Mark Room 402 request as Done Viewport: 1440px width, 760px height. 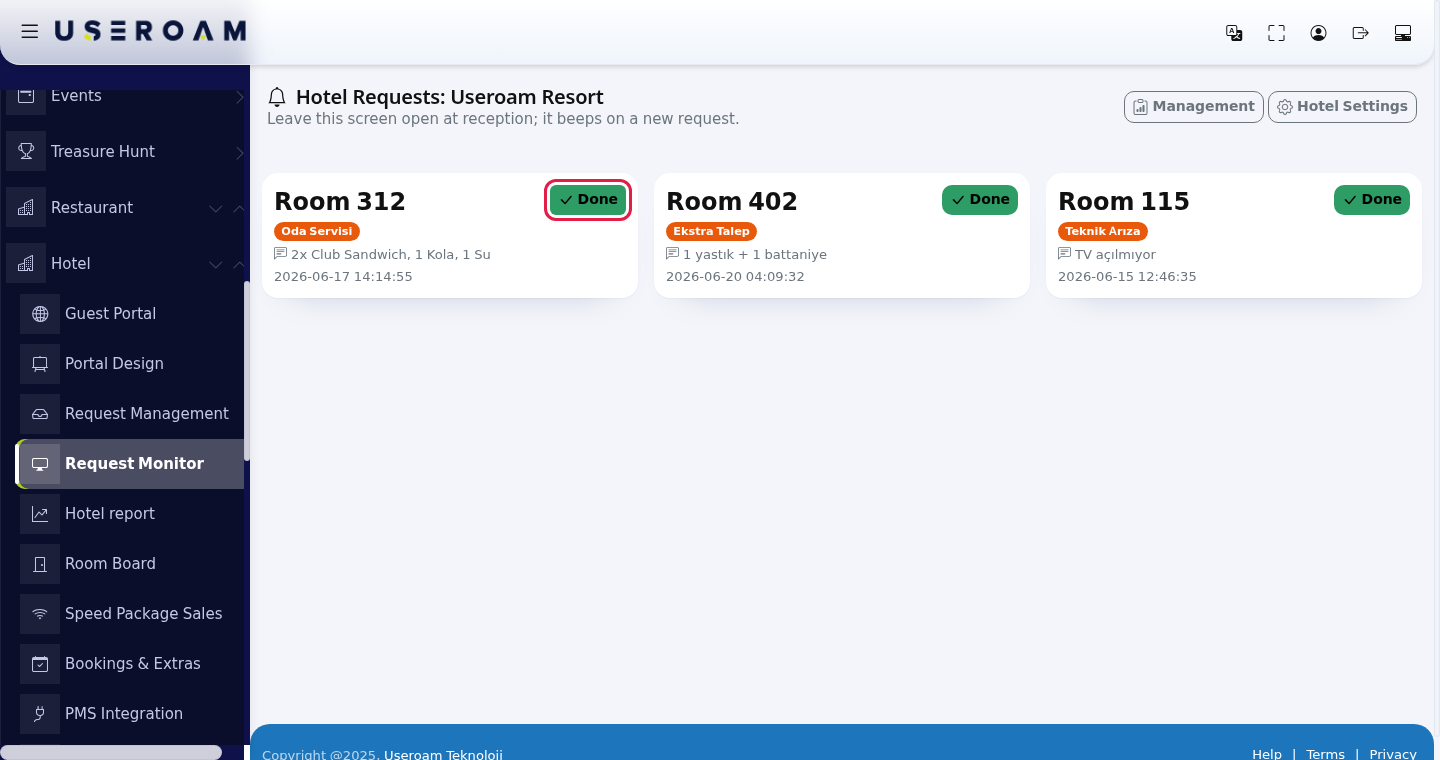(x=980, y=200)
